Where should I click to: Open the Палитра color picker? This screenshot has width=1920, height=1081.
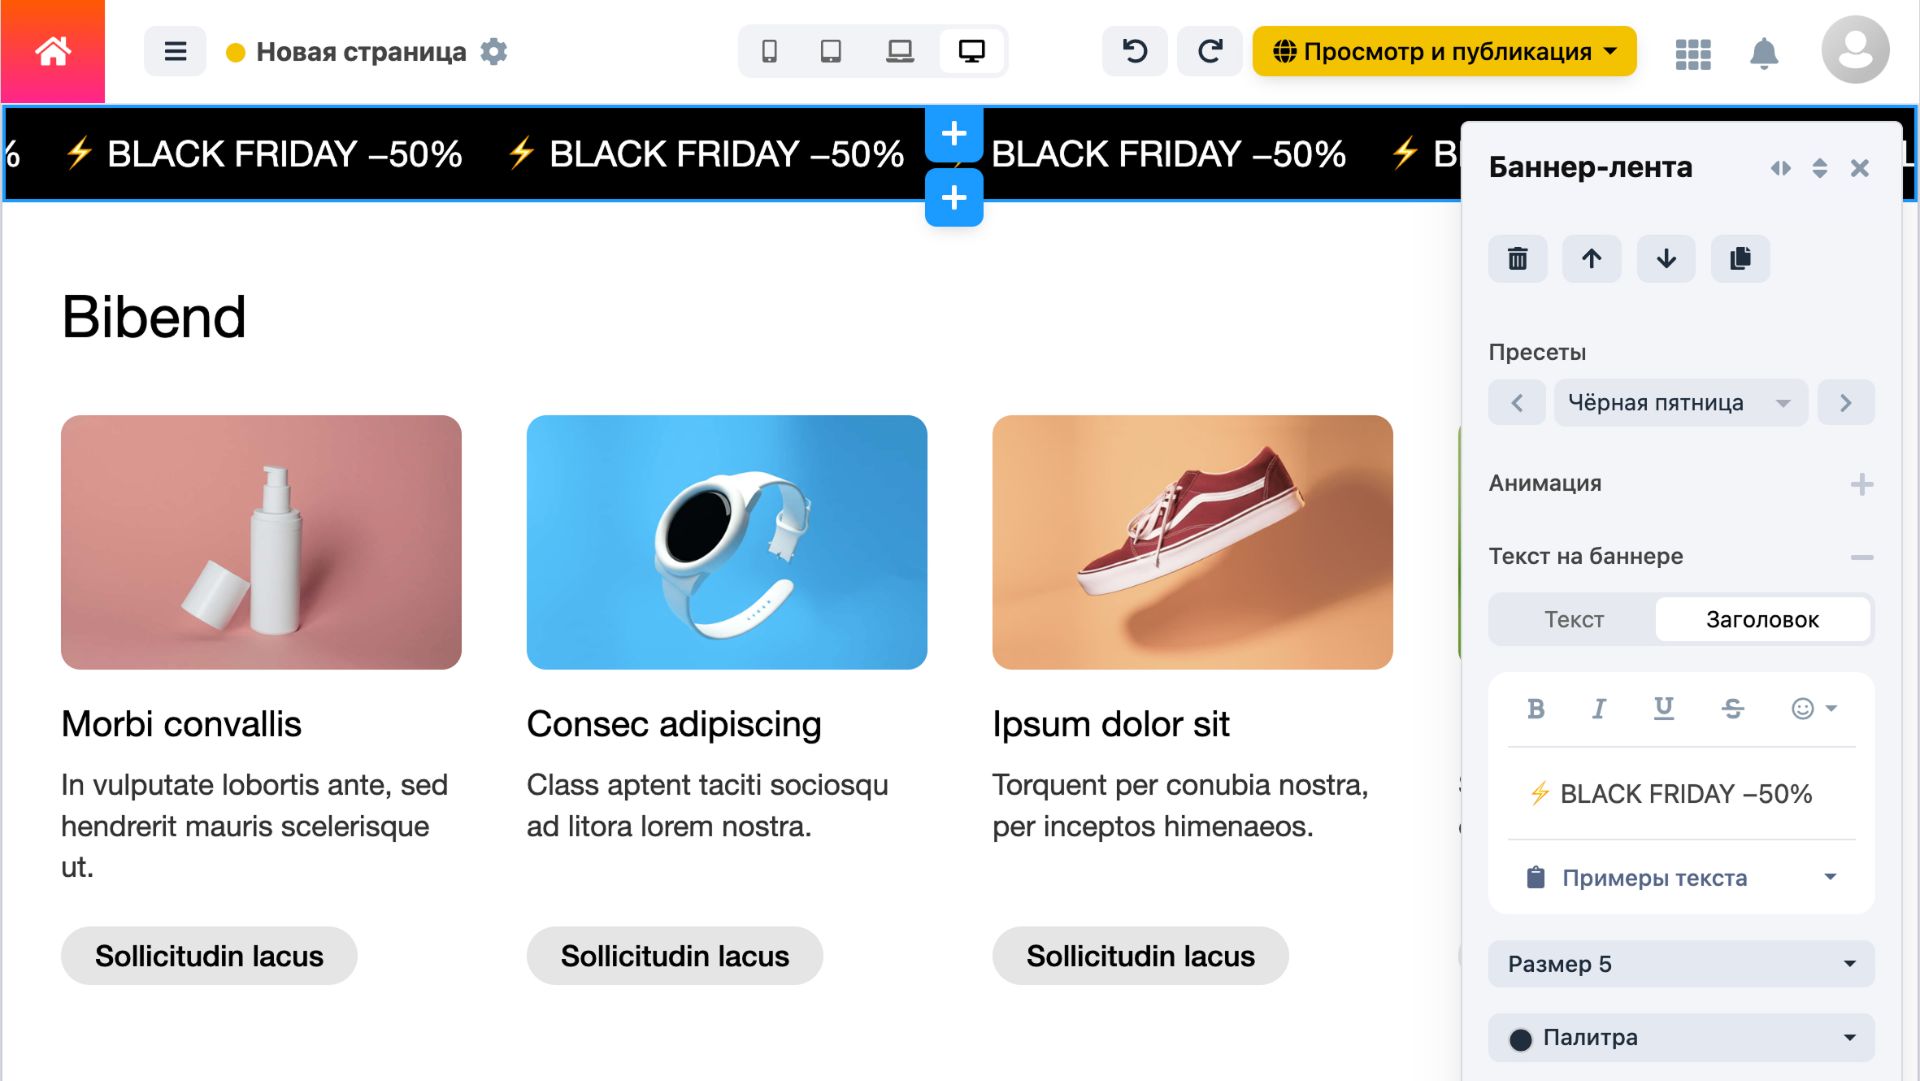tap(1681, 1038)
